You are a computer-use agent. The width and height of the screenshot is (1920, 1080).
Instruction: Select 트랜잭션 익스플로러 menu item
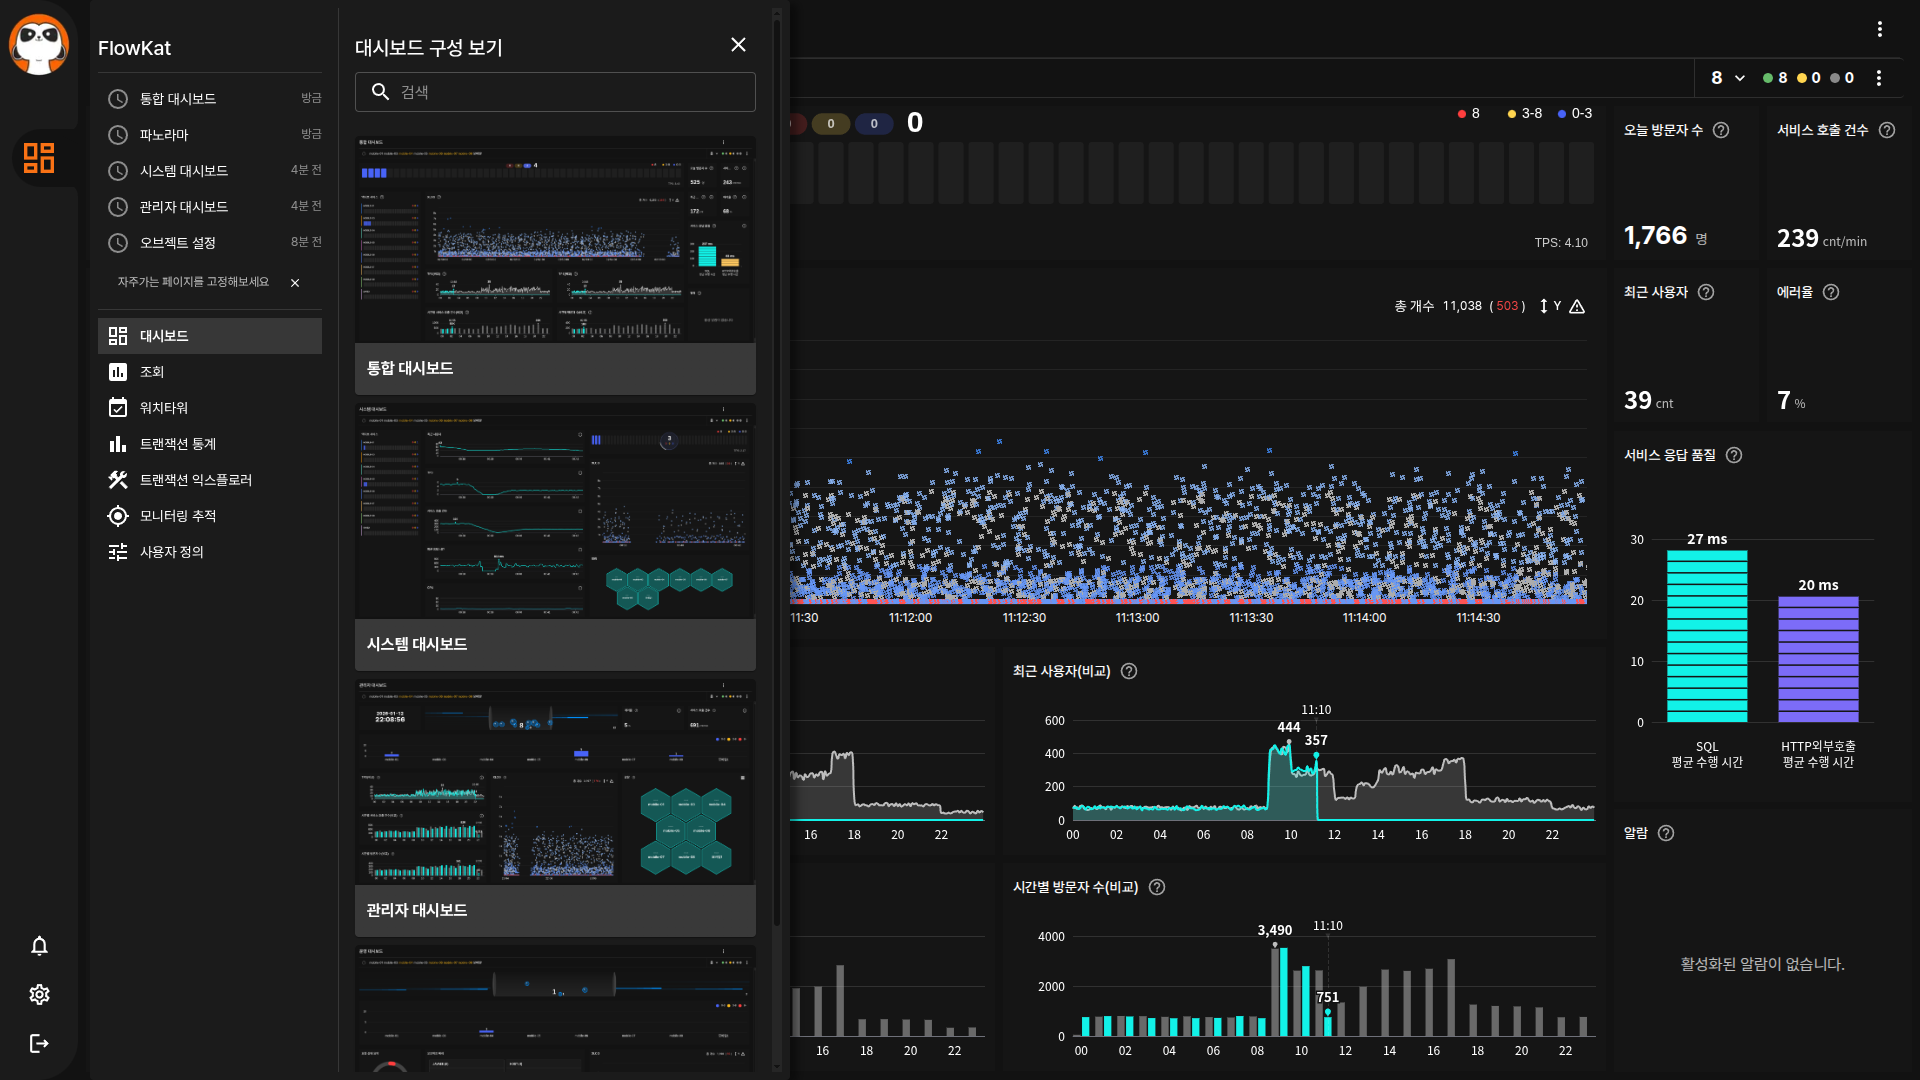pos(196,480)
